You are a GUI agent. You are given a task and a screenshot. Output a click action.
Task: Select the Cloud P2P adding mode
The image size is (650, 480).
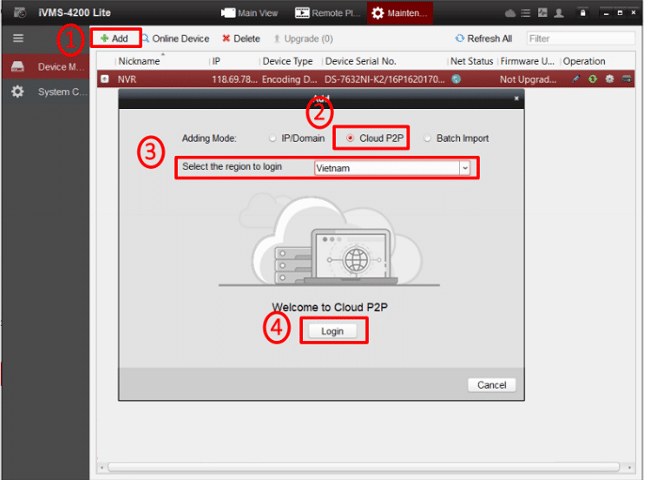350,138
